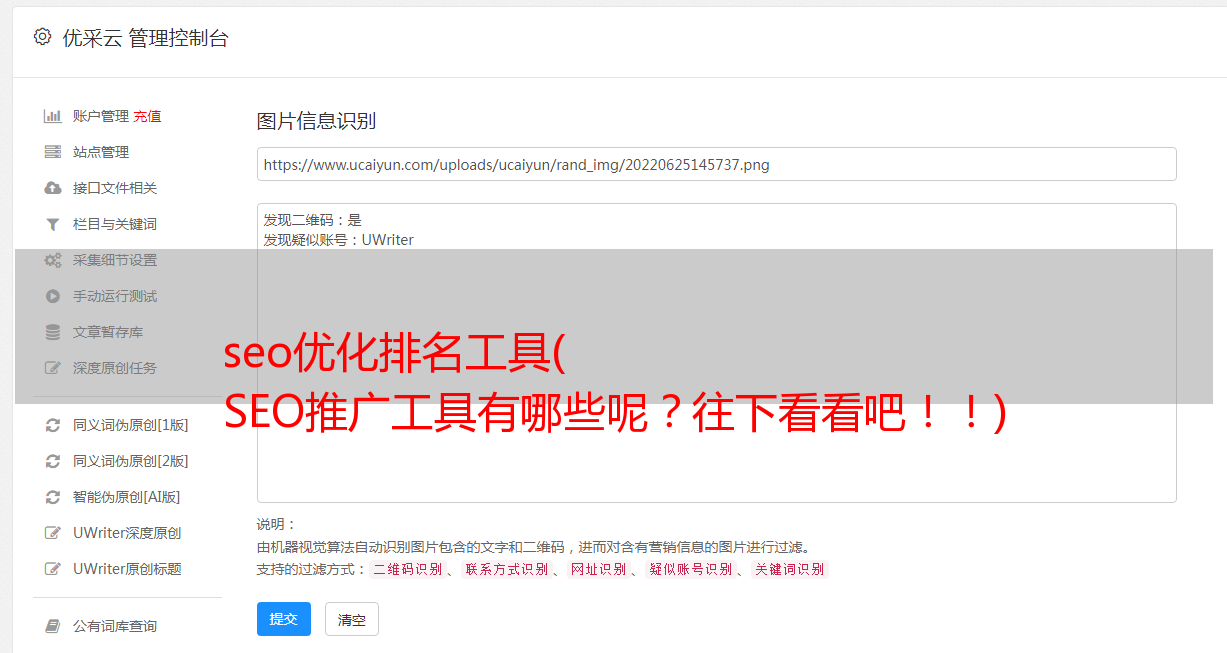Open 栏目与关键词 menu item

point(115,224)
